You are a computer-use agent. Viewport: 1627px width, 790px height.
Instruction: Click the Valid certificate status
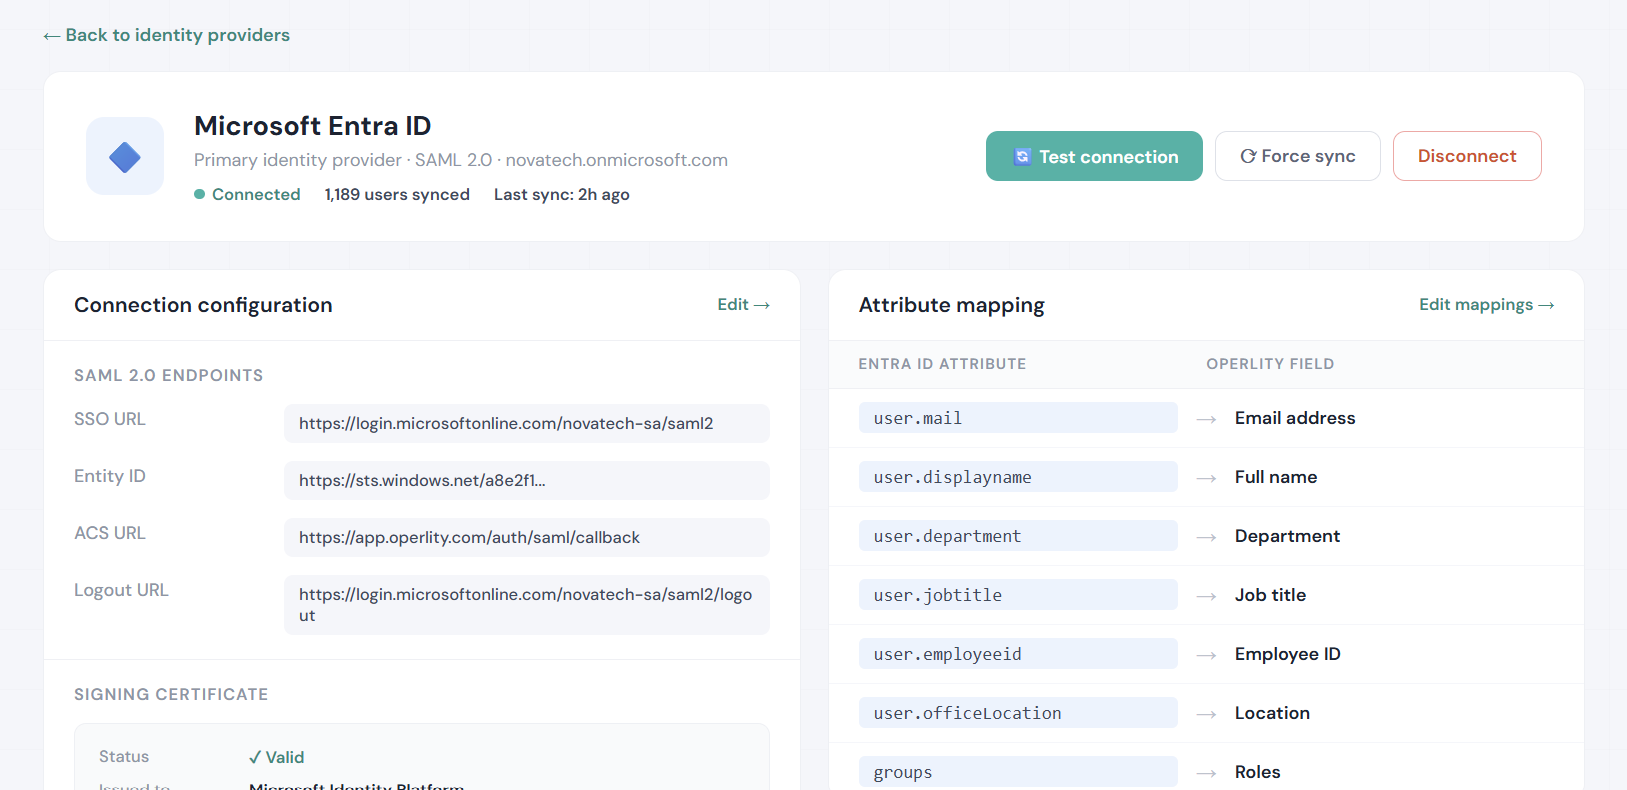point(277,757)
